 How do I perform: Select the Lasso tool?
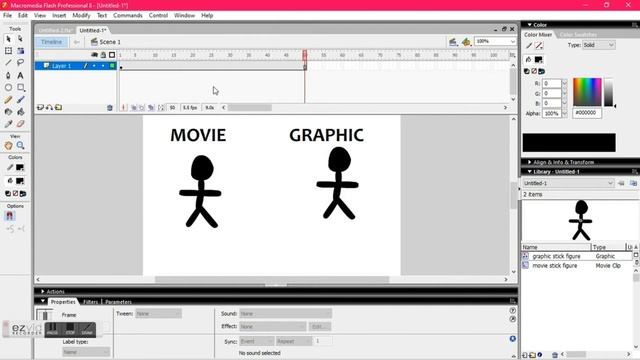pos(20,63)
